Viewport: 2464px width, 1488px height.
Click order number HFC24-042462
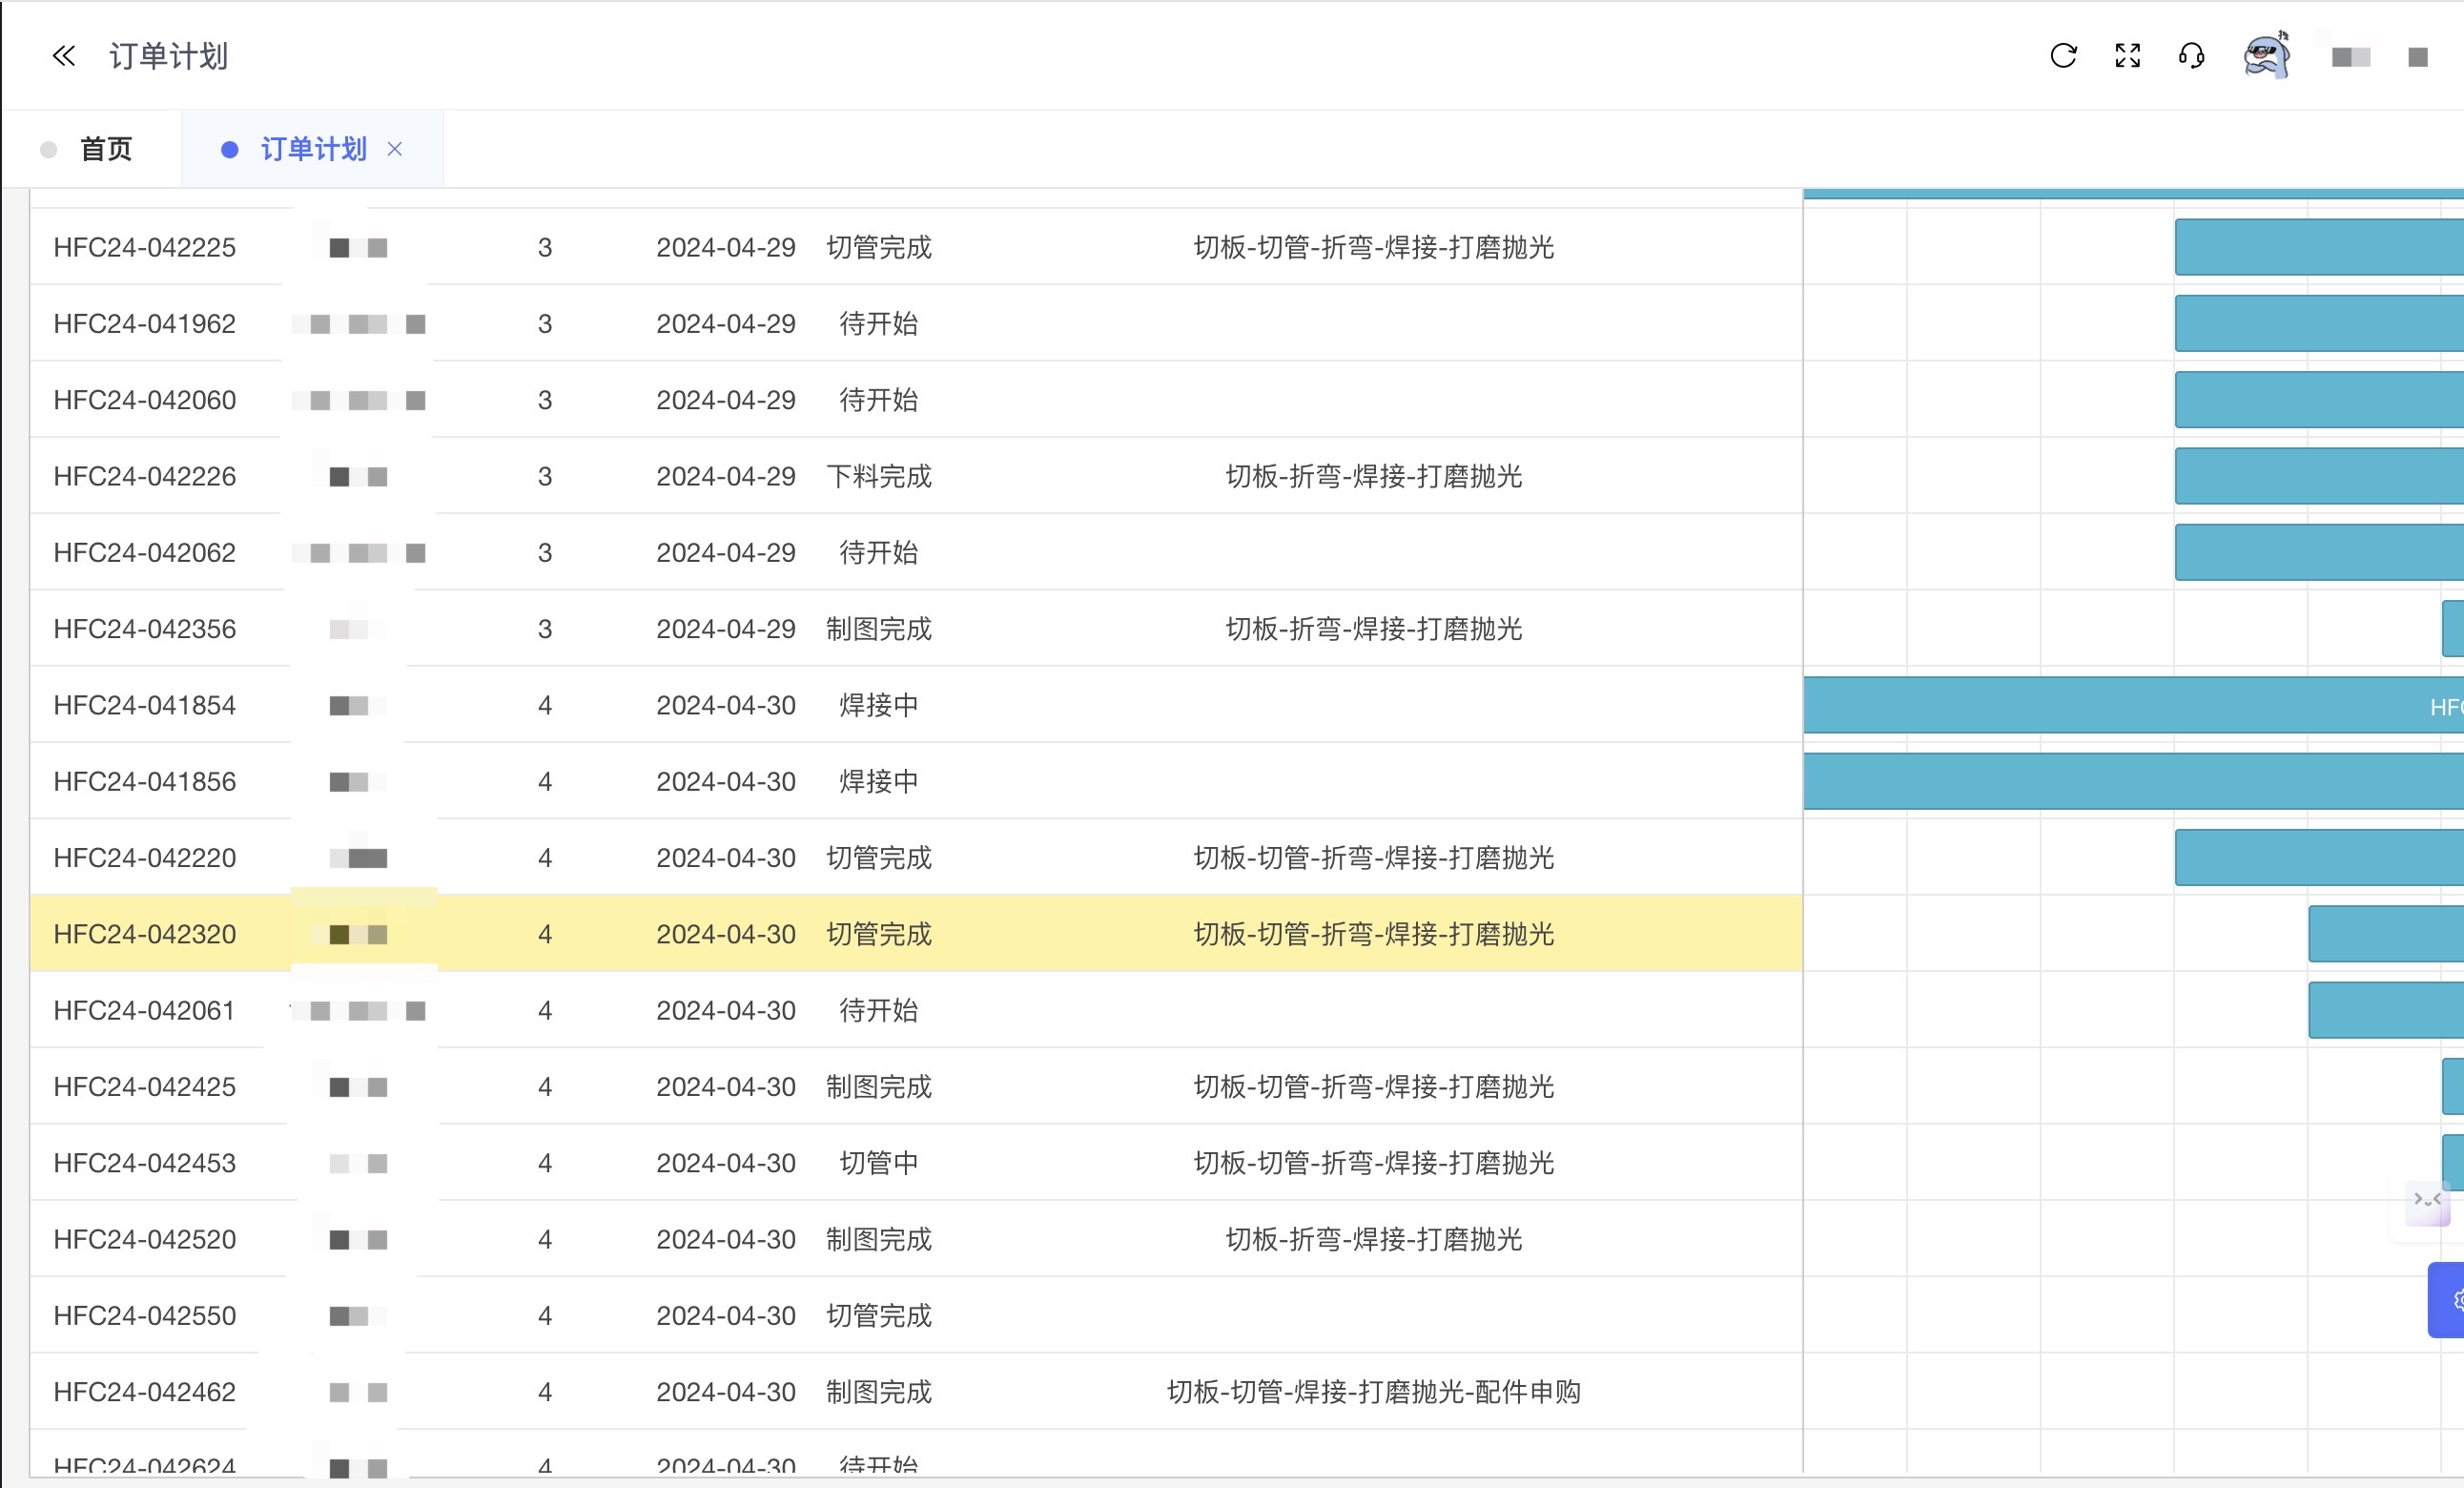pos(145,1392)
